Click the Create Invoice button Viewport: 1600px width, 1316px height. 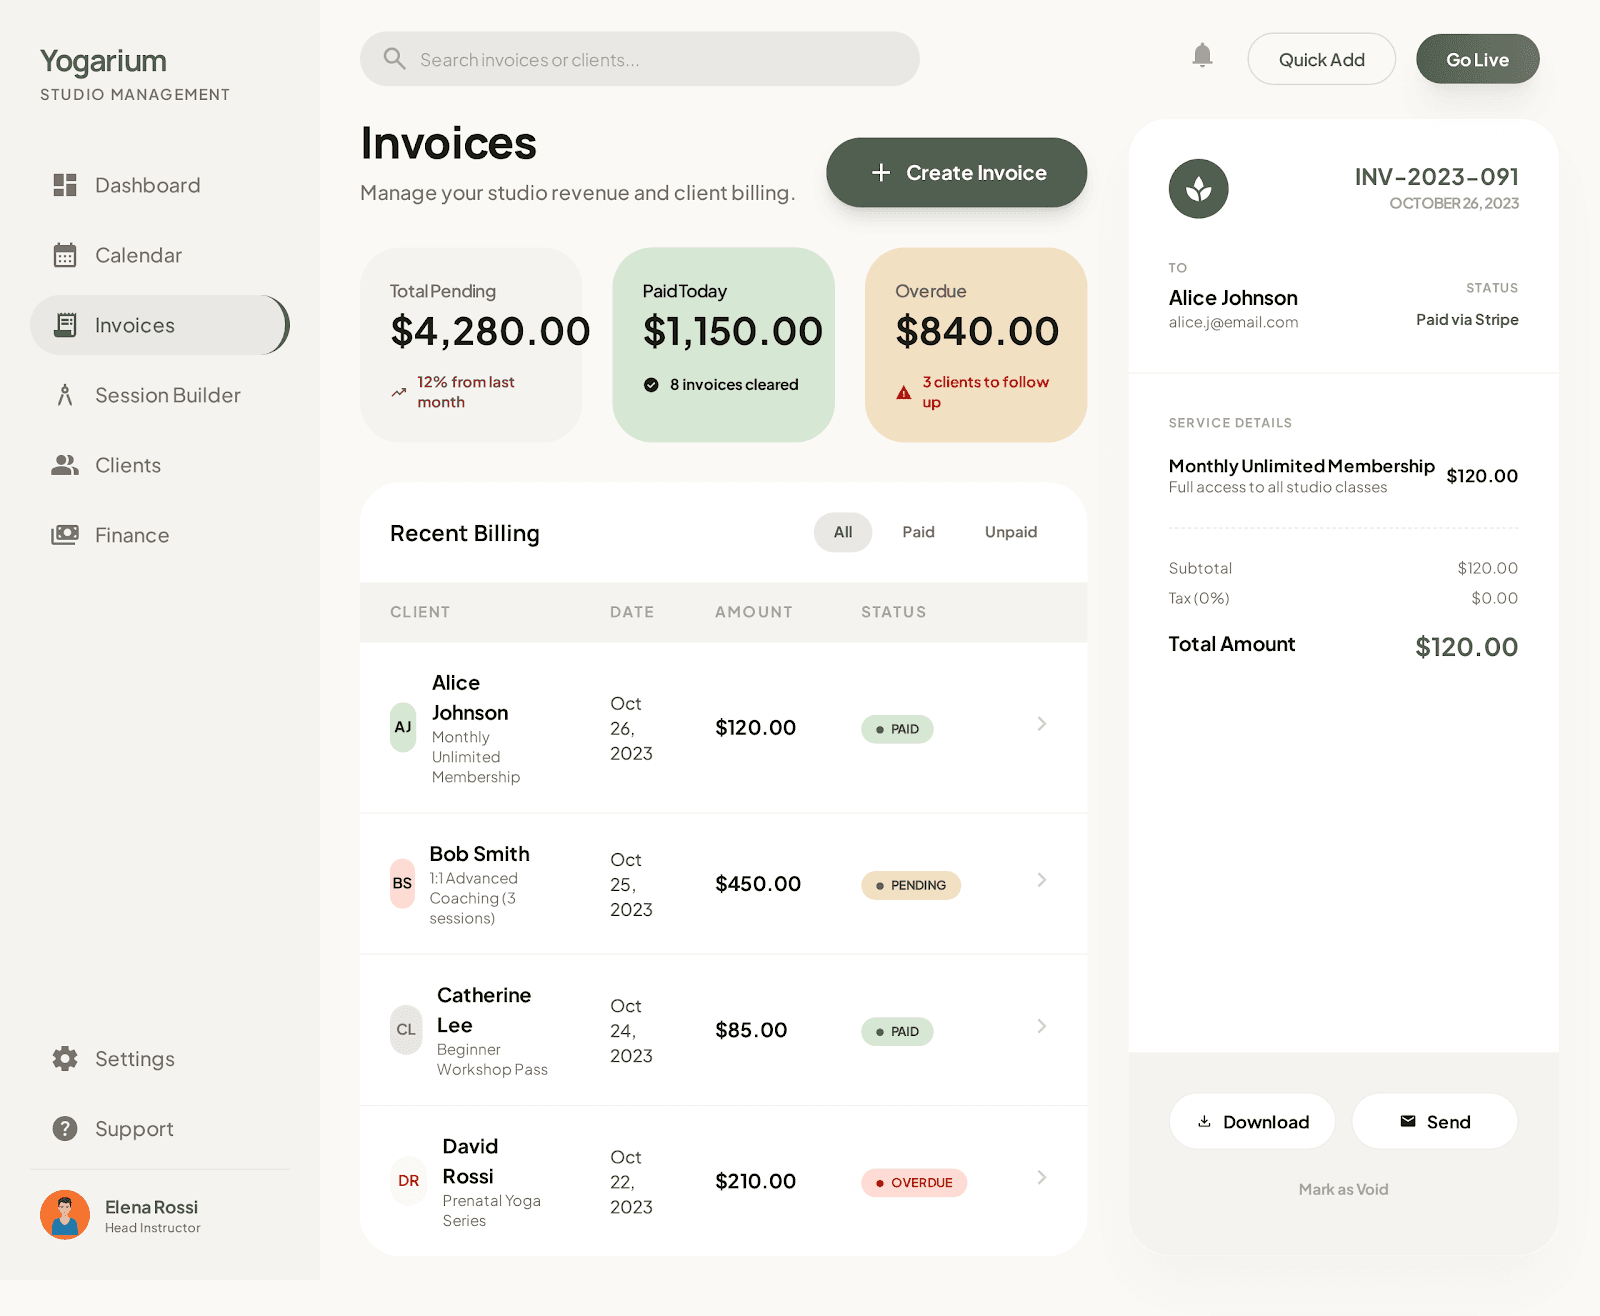[x=955, y=172]
